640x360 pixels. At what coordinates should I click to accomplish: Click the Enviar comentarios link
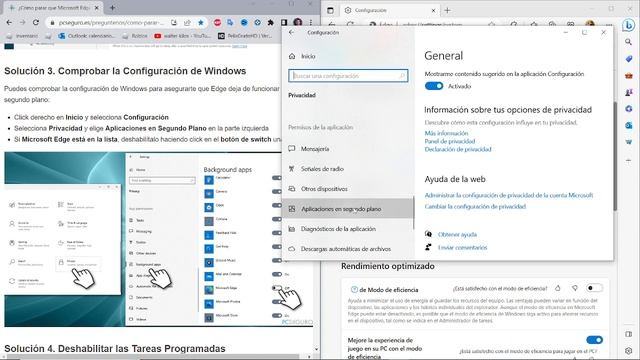462,247
